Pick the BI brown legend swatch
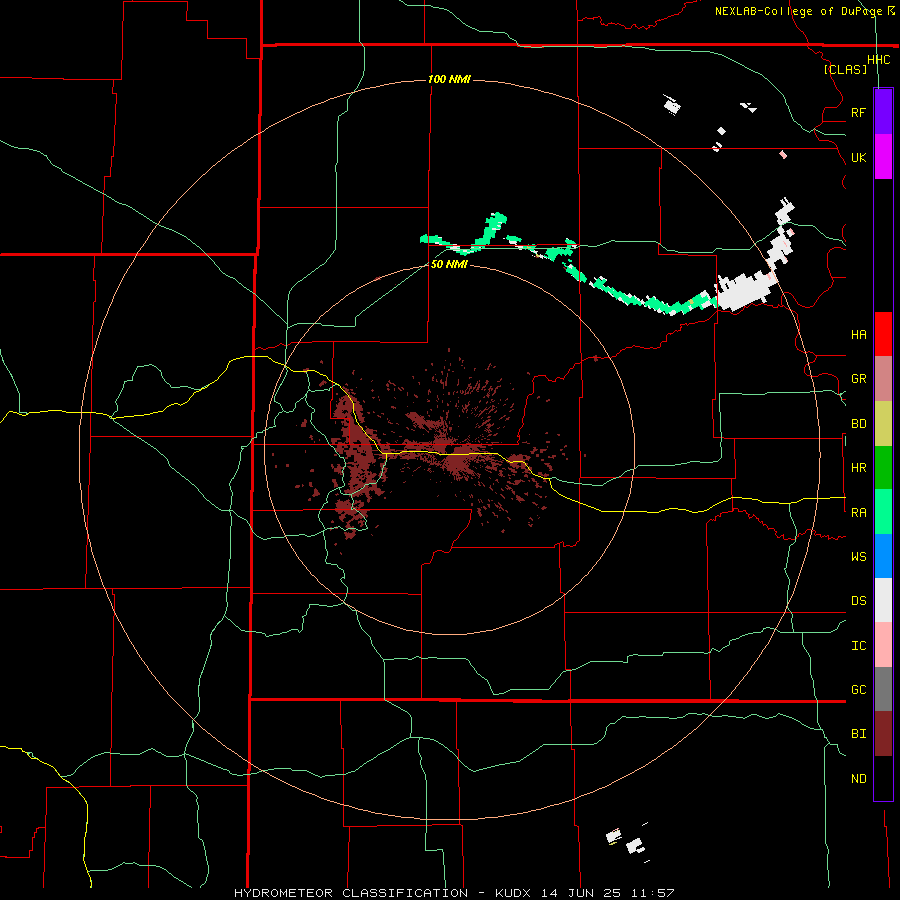 point(883,734)
